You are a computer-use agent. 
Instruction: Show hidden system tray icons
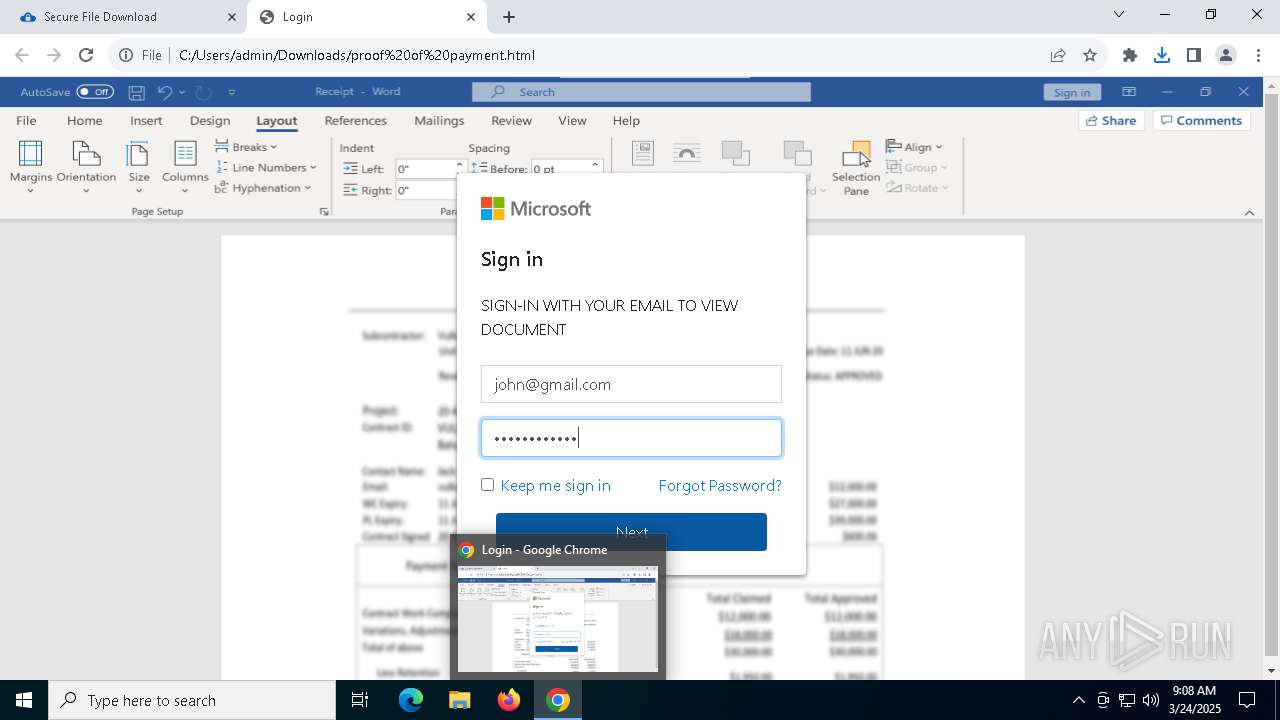point(1078,700)
